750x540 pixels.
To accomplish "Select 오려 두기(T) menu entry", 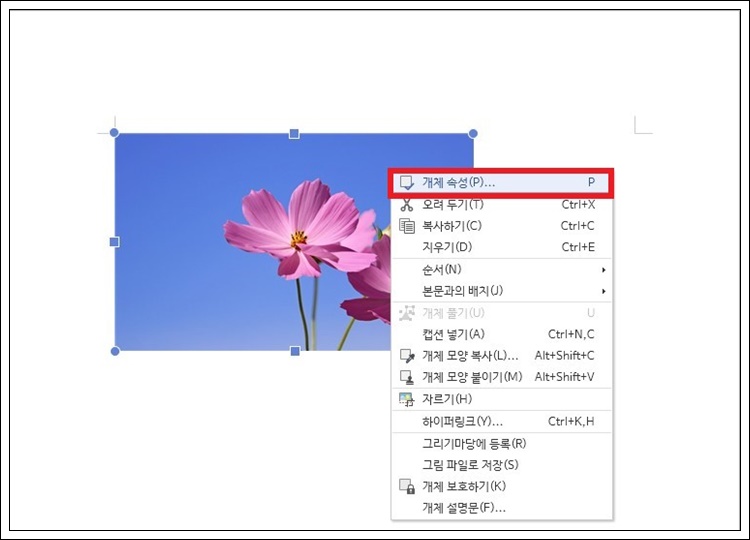I will point(501,205).
